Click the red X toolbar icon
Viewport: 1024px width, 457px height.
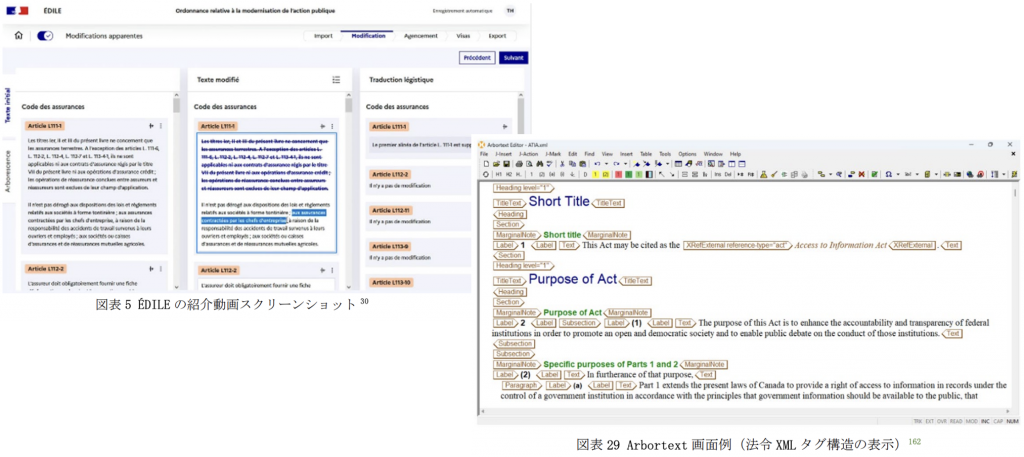click(x=861, y=174)
